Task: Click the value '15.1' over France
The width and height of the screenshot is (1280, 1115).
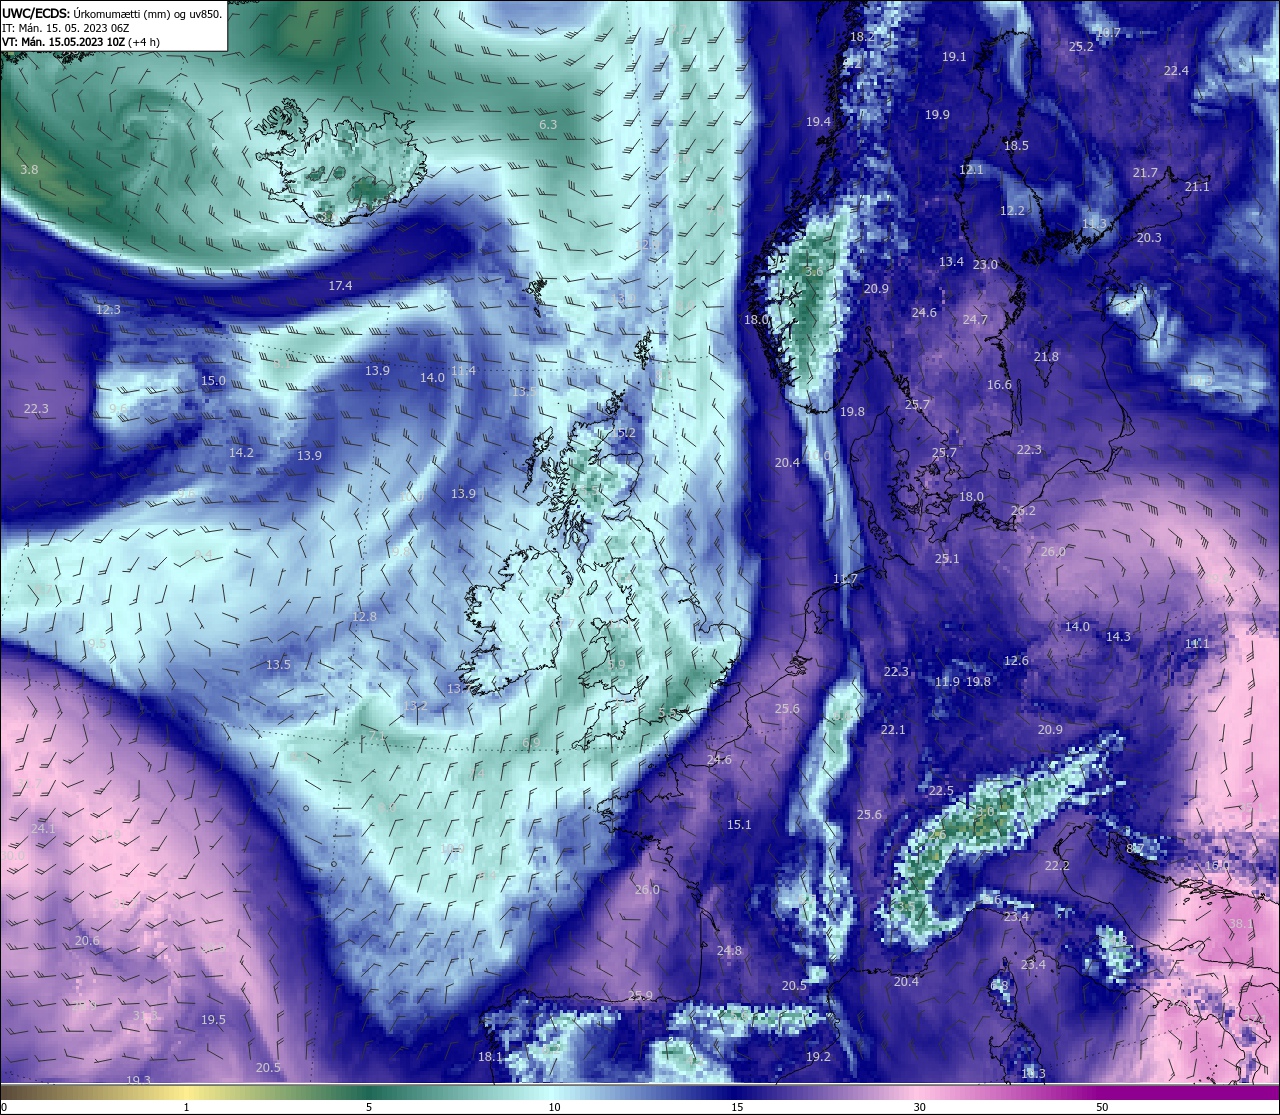Action: [739, 825]
